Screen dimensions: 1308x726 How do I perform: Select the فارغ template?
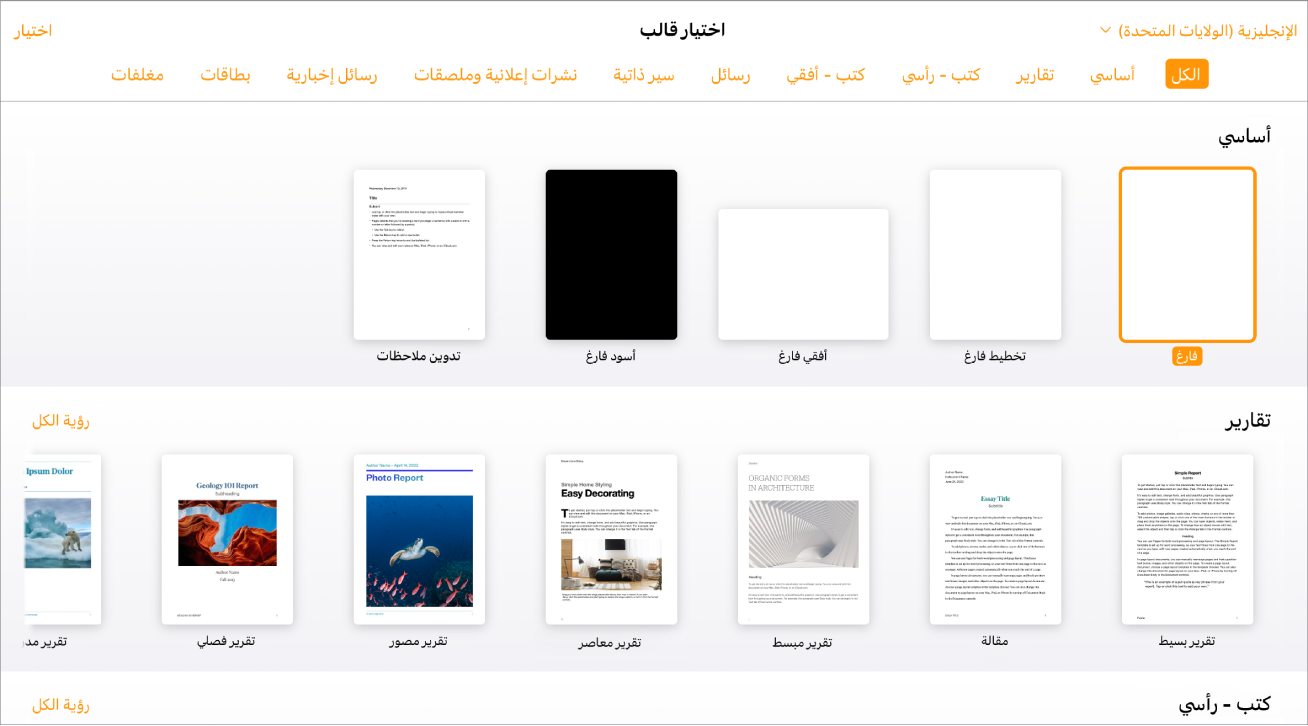pos(1186,254)
